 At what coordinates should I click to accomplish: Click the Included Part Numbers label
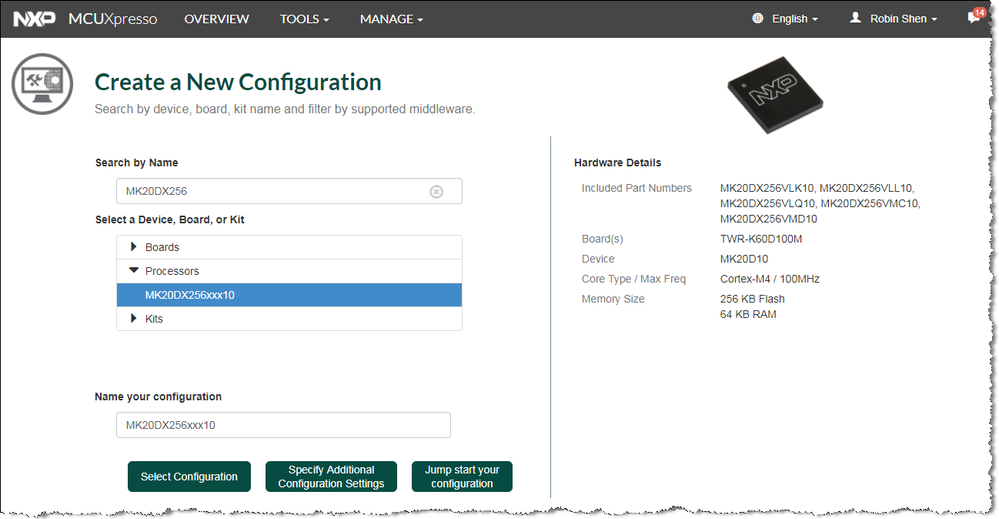636,188
